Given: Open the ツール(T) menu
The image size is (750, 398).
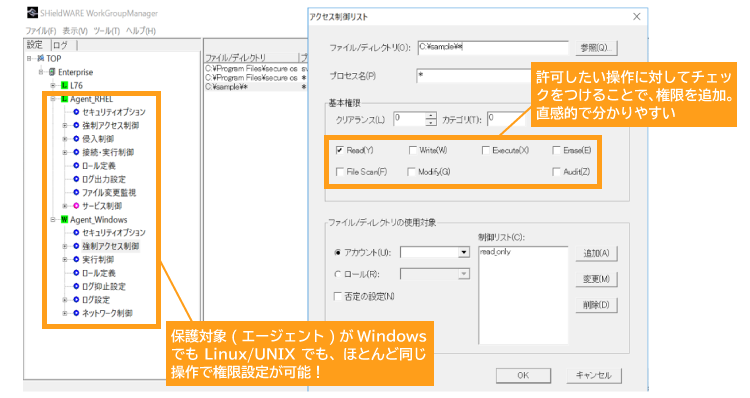Looking at the screenshot, I should click(107, 31).
